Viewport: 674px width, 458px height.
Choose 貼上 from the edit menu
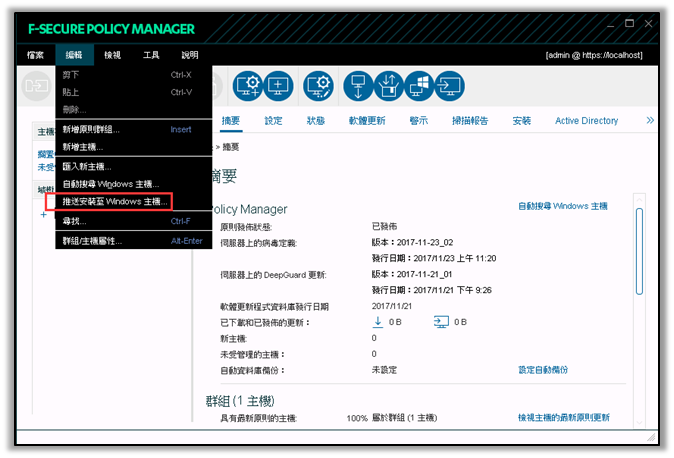tap(134, 92)
